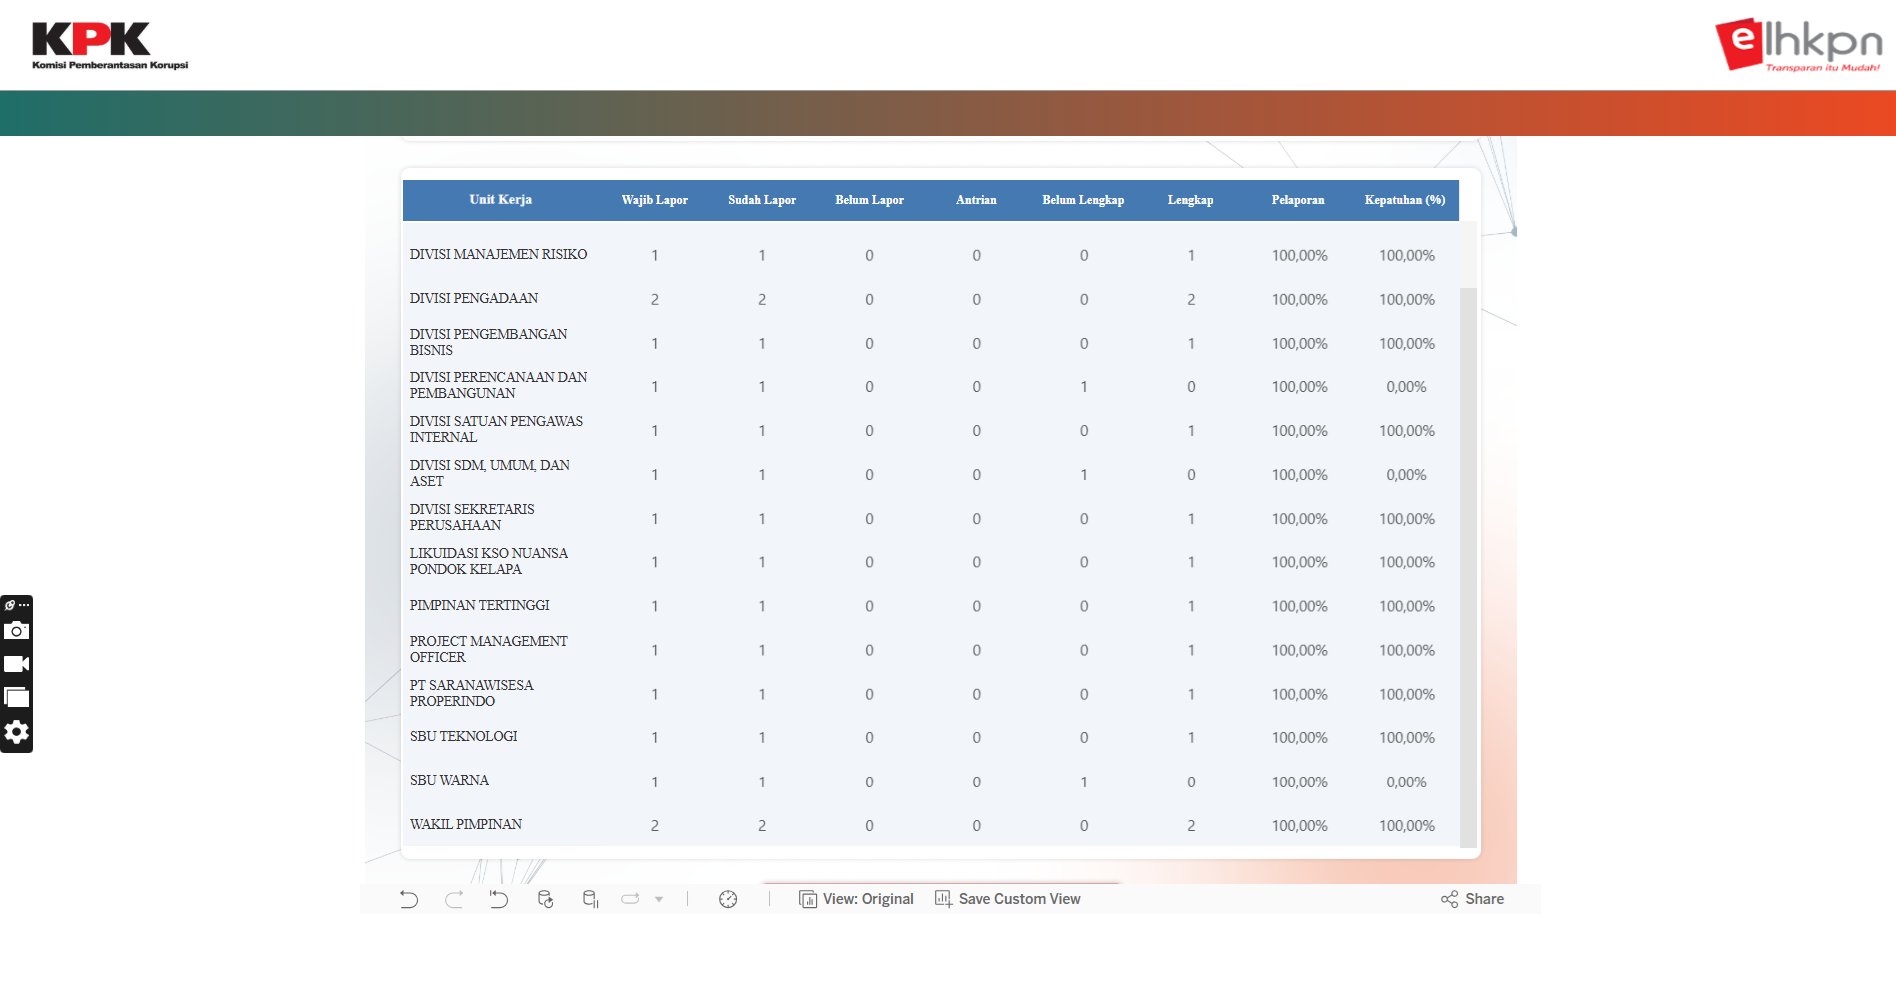
Task: Click the Pelaporan column header
Action: (1298, 200)
